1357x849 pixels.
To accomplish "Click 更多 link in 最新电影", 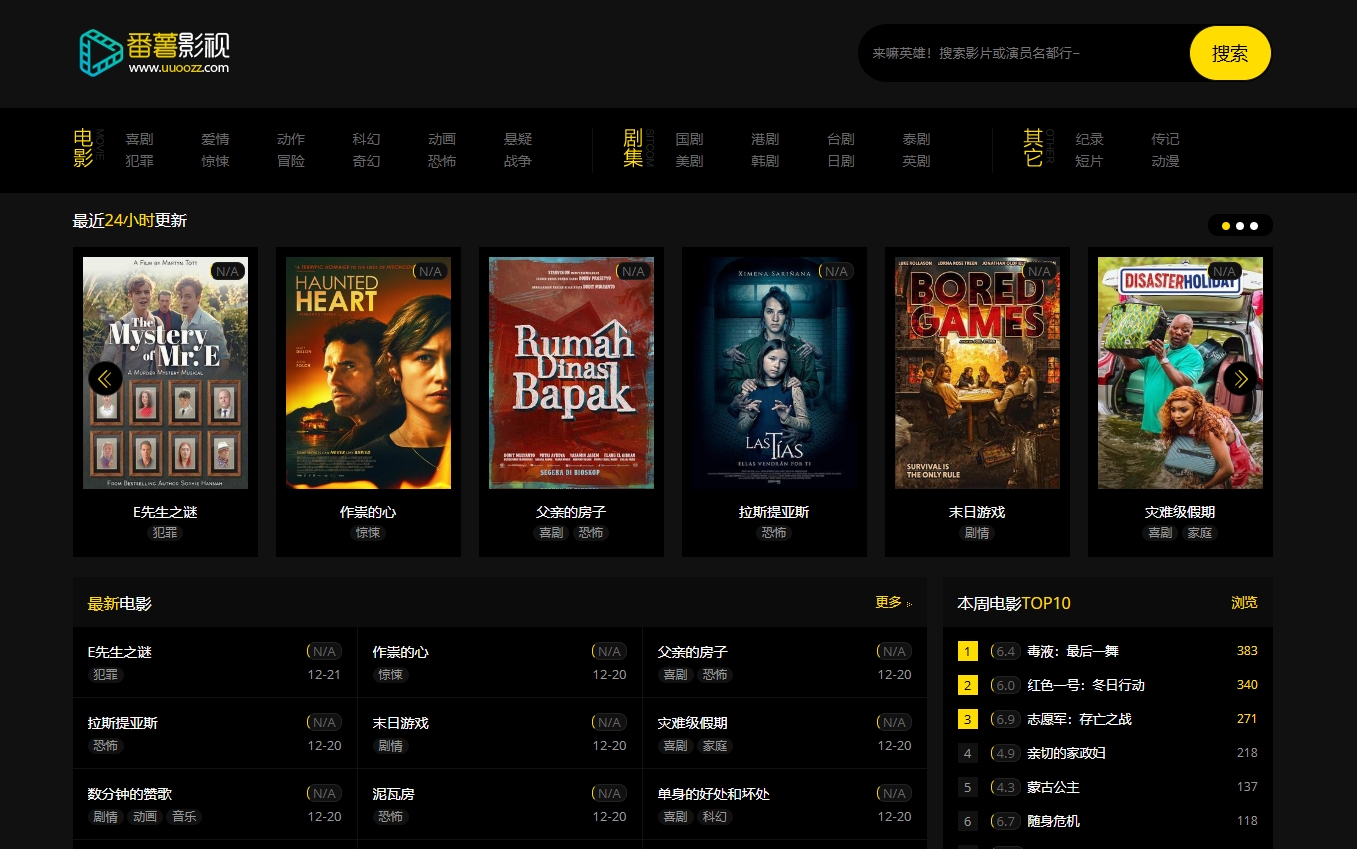I will pos(893,602).
